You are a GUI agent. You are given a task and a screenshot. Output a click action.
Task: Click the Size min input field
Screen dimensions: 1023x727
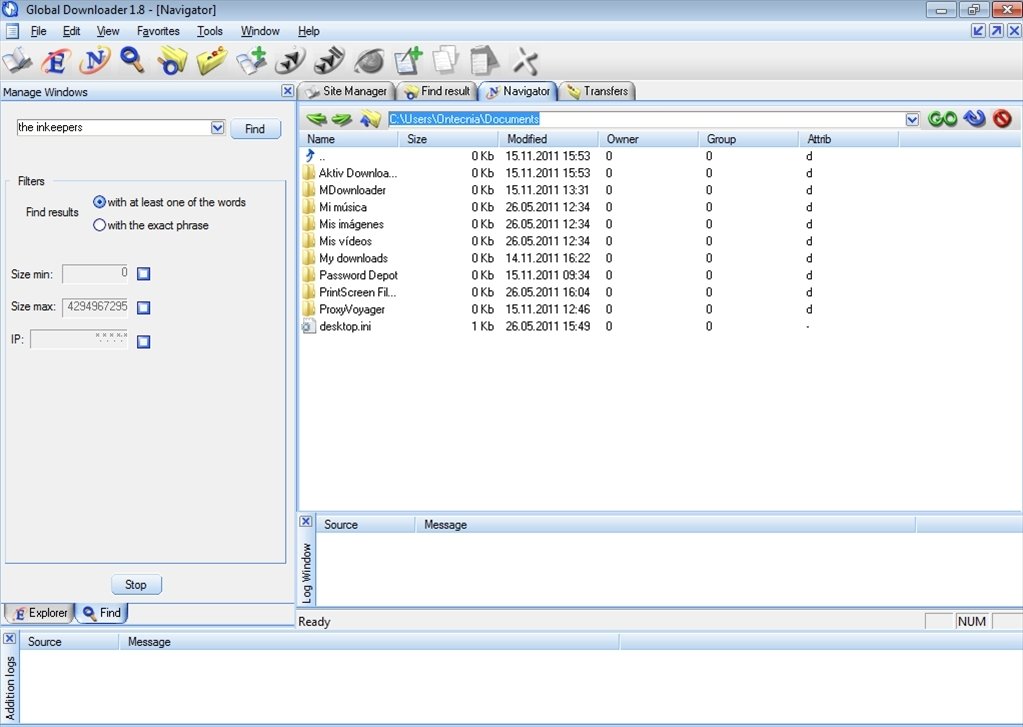(96, 273)
